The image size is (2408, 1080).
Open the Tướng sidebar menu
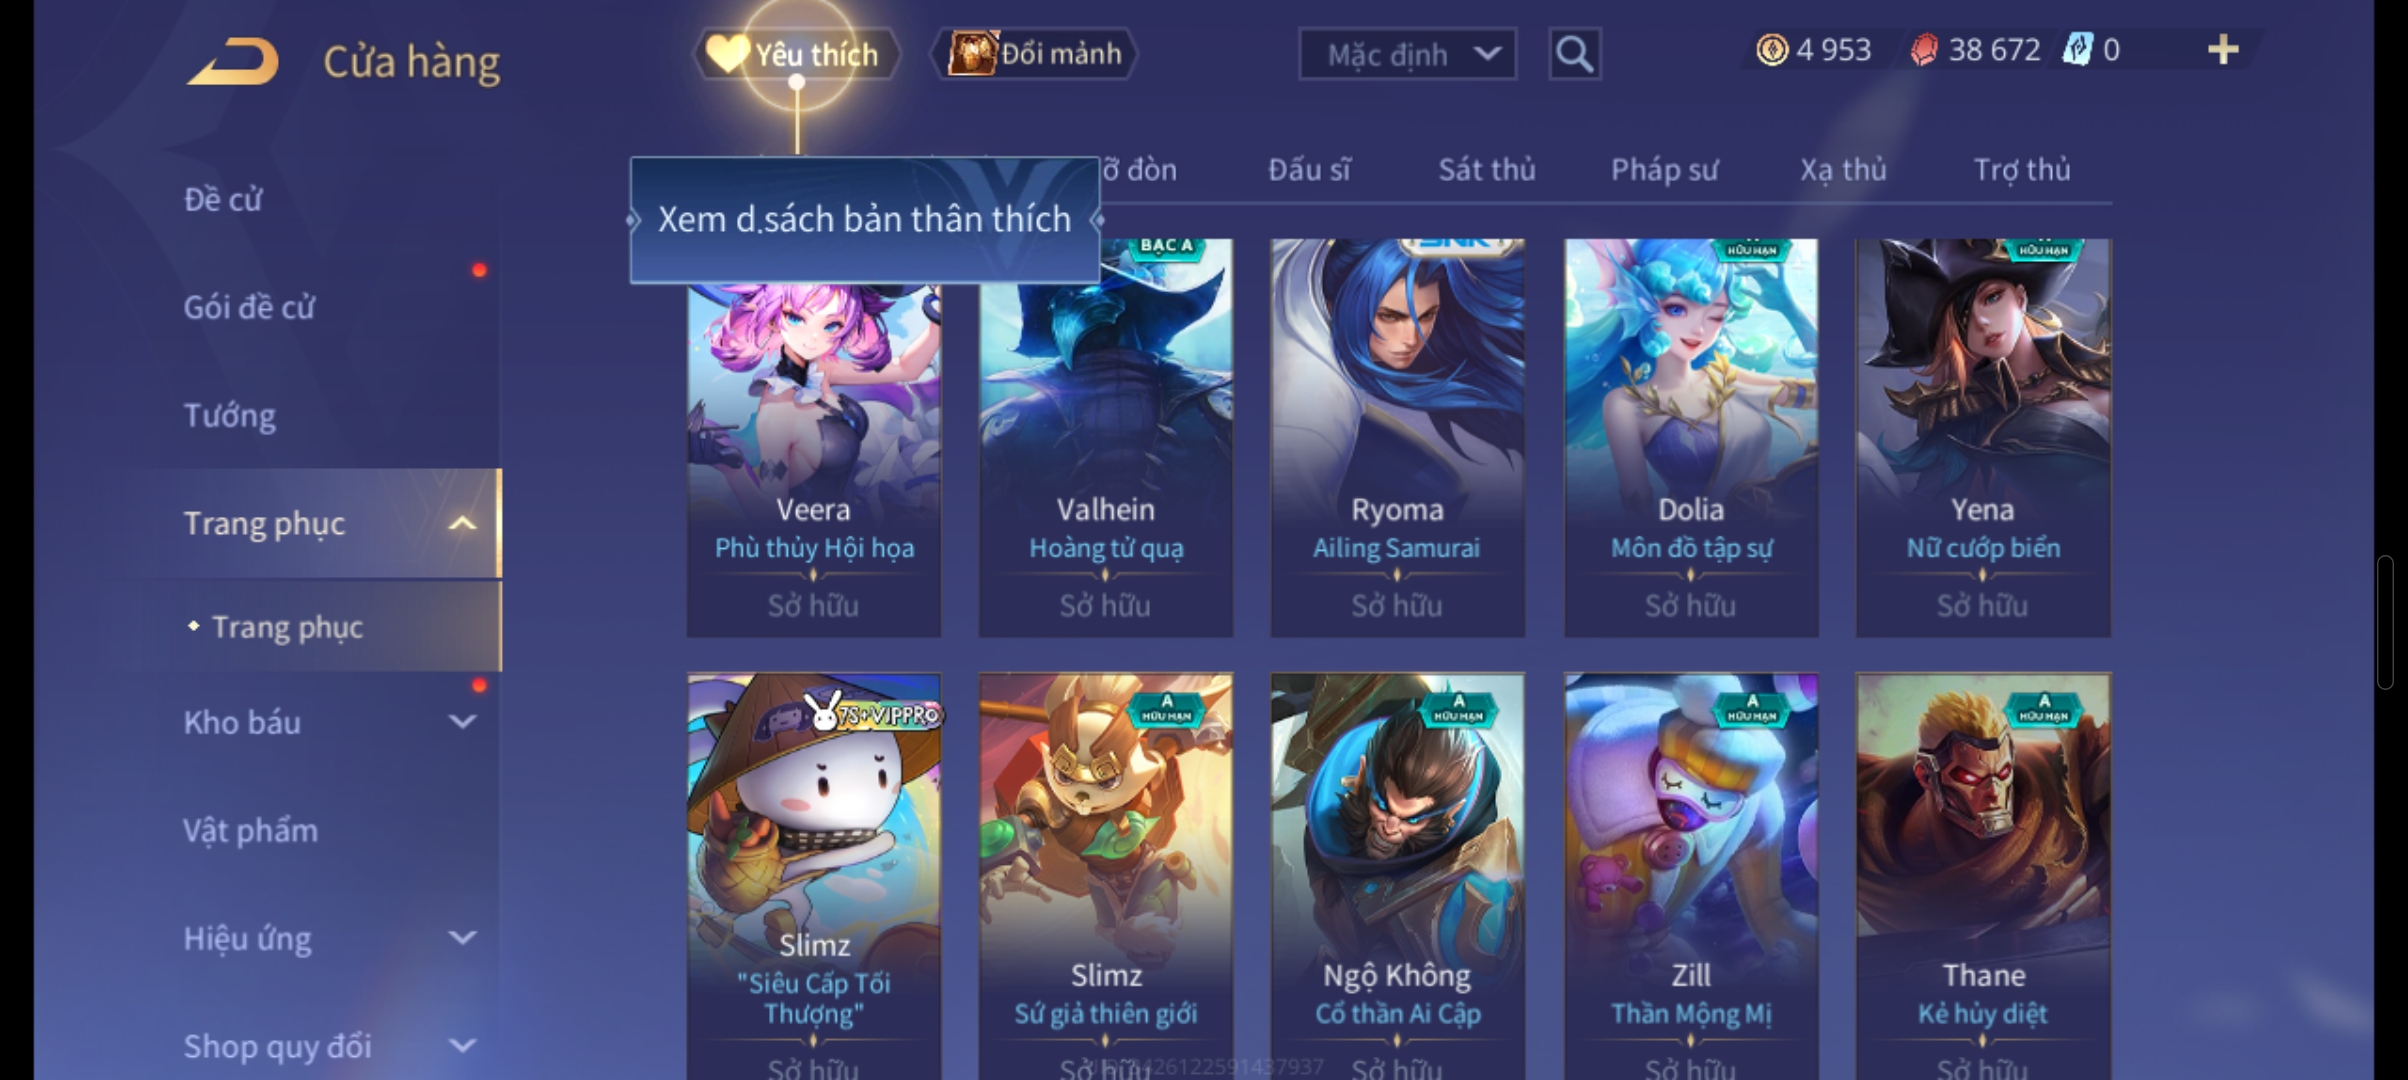point(230,415)
